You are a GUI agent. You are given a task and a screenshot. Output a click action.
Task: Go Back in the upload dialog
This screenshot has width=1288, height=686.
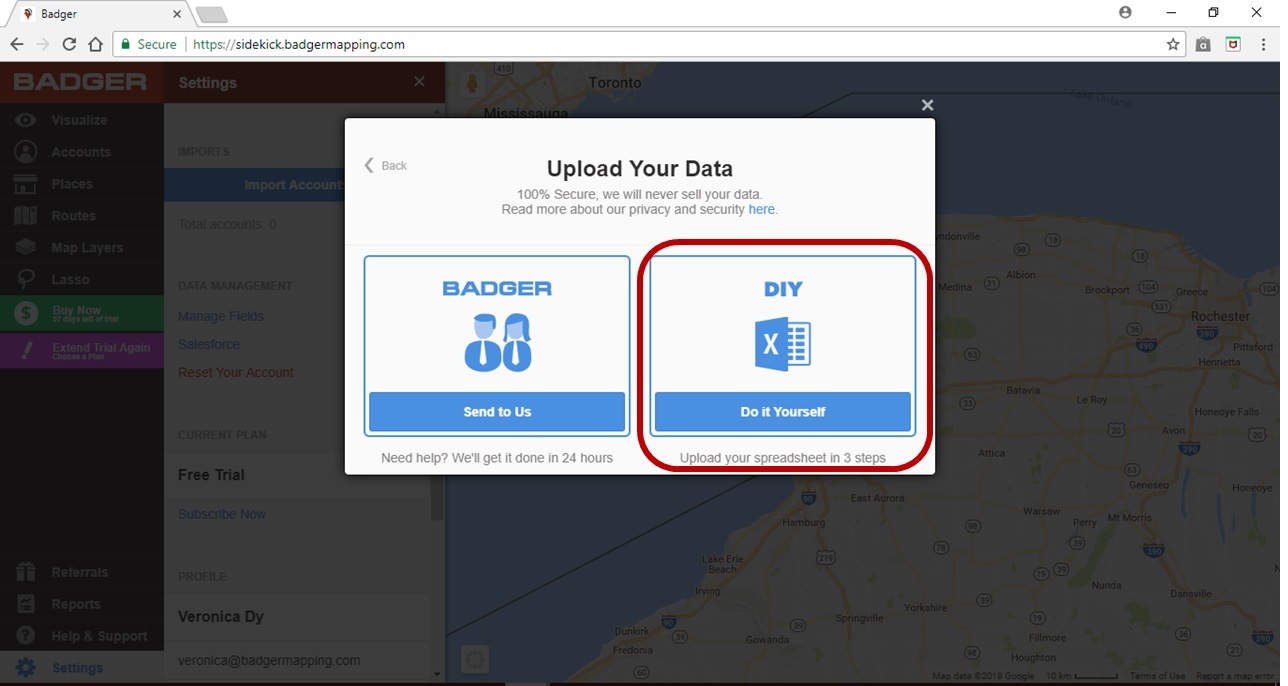(386, 165)
